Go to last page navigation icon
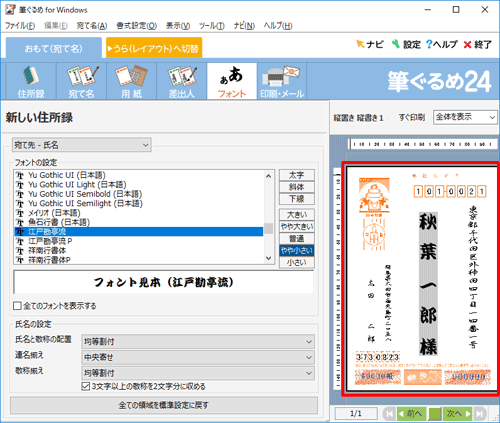This screenshot has width=500, height=423. 480,414
